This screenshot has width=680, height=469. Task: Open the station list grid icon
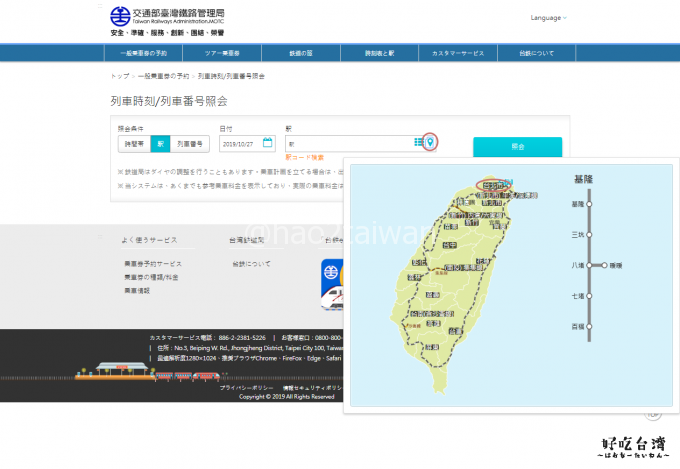point(418,143)
